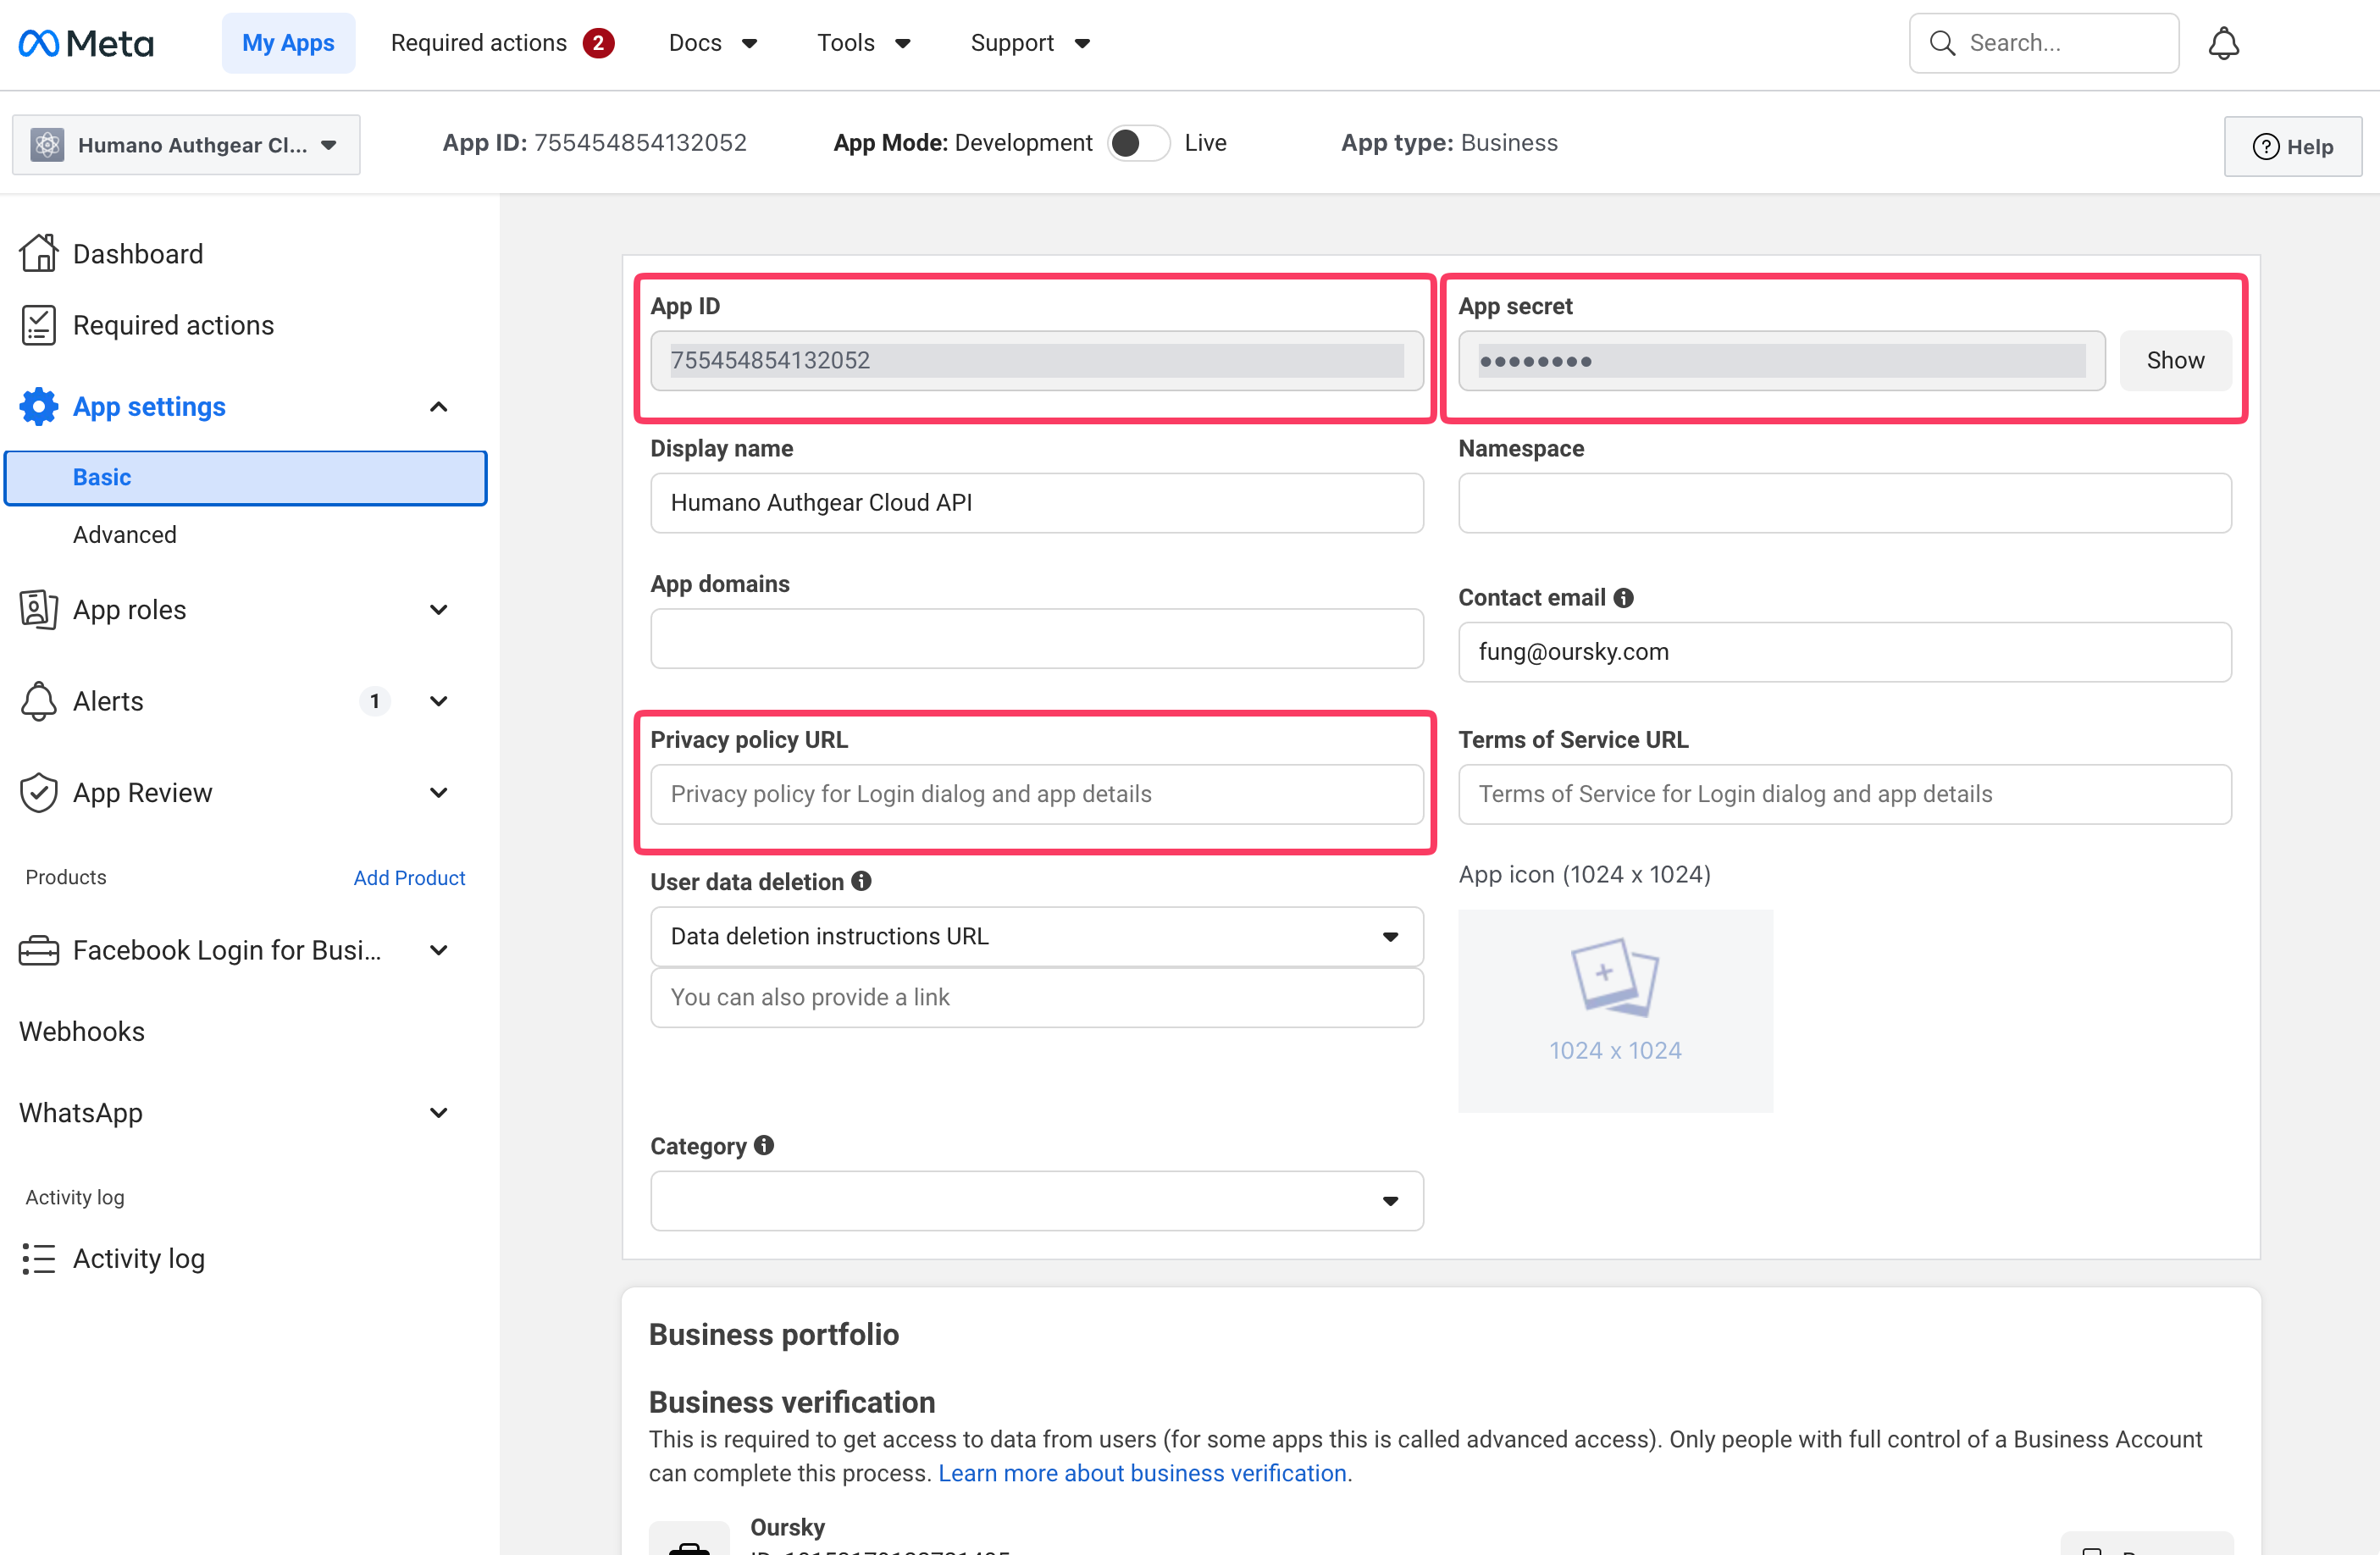This screenshot has width=2380, height=1555.
Task: Open the Tools menu
Action: (x=863, y=43)
